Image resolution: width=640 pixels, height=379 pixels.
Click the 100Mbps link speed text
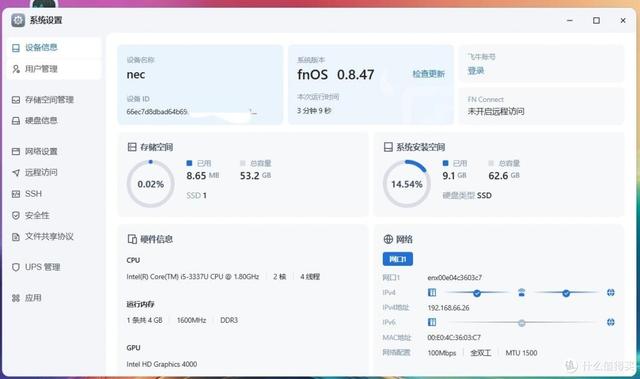pyautogui.click(x=442, y=353)
